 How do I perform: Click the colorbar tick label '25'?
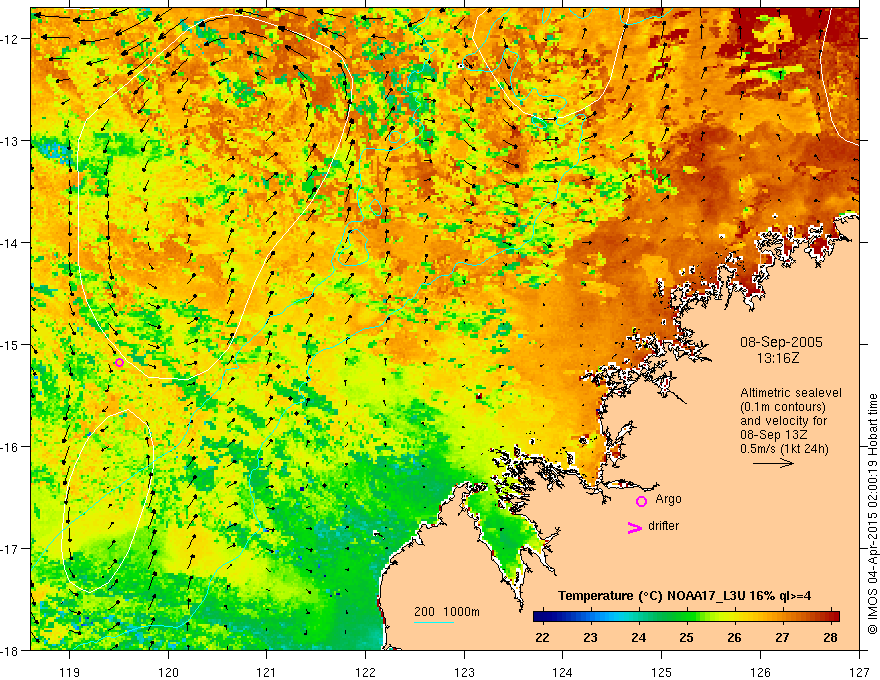(686, 637)
